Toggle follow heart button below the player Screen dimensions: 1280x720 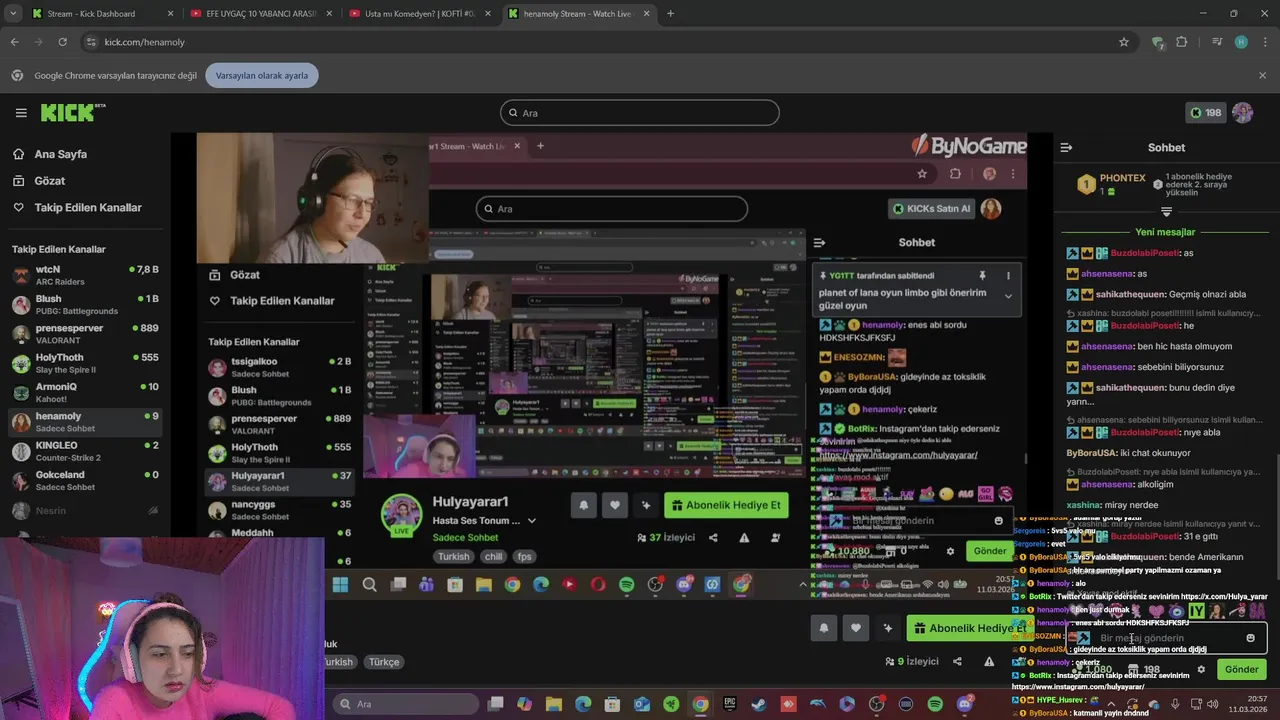(x=855, y=628)
